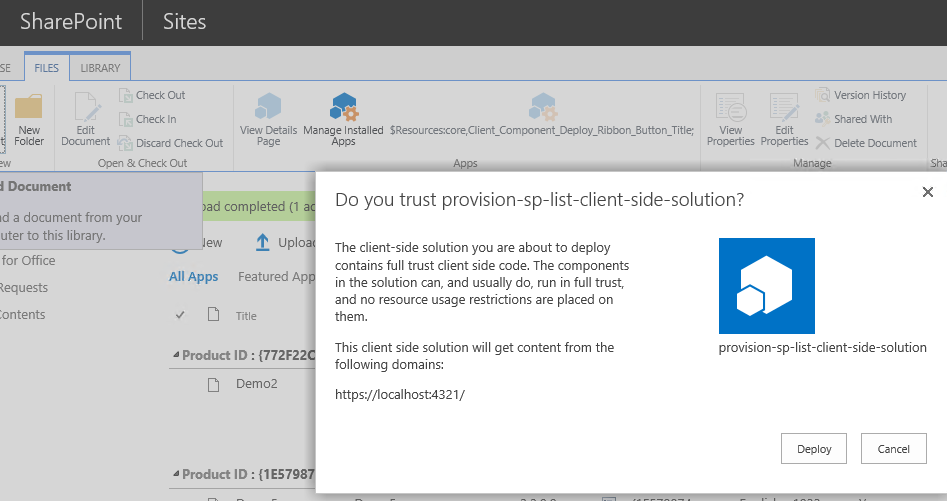Click the file type column header icon
The width and height of the screenshot is (947, 501).
[x=213, y=314]
